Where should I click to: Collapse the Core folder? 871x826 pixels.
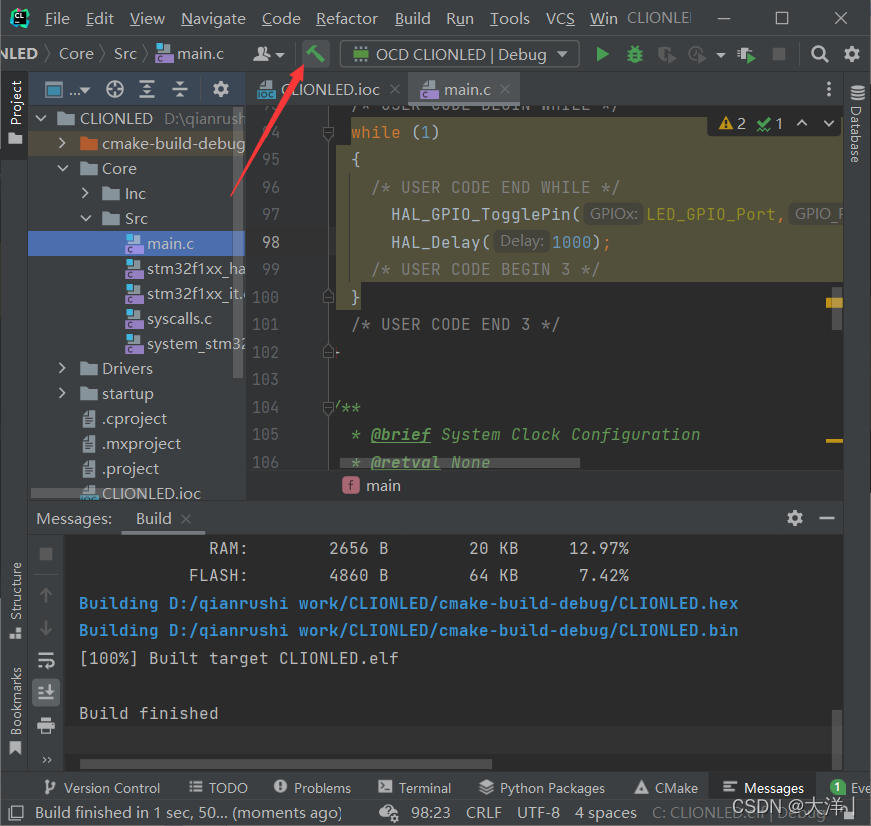(63, 168)
